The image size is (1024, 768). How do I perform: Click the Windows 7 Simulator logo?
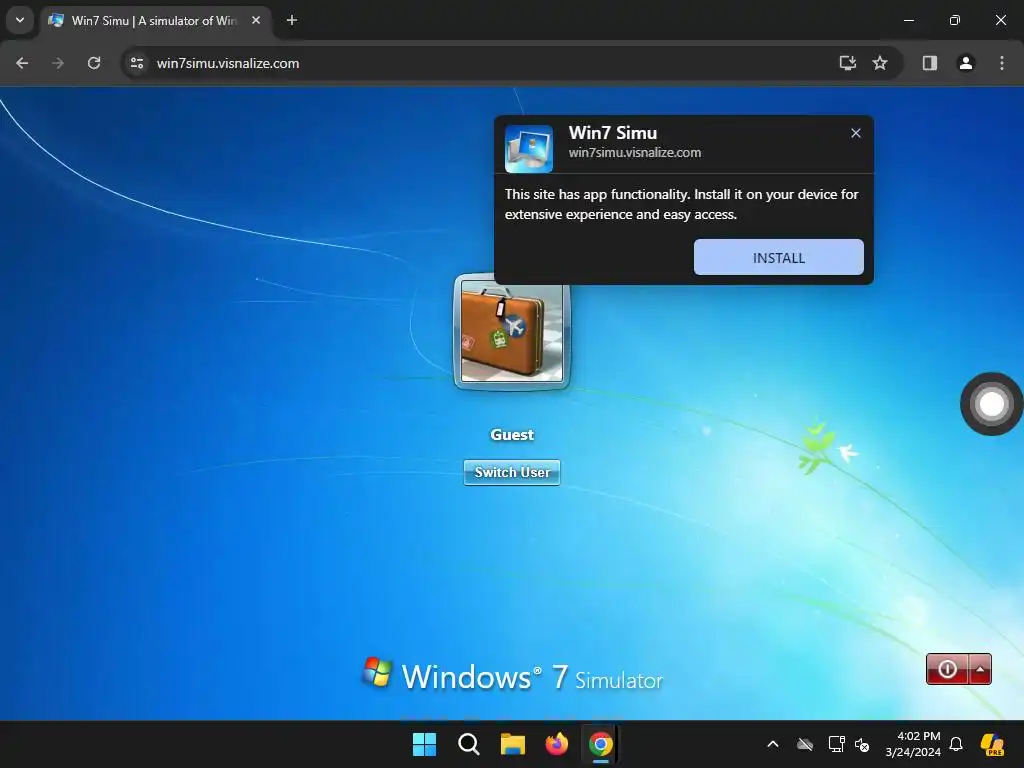click(513, 675)
